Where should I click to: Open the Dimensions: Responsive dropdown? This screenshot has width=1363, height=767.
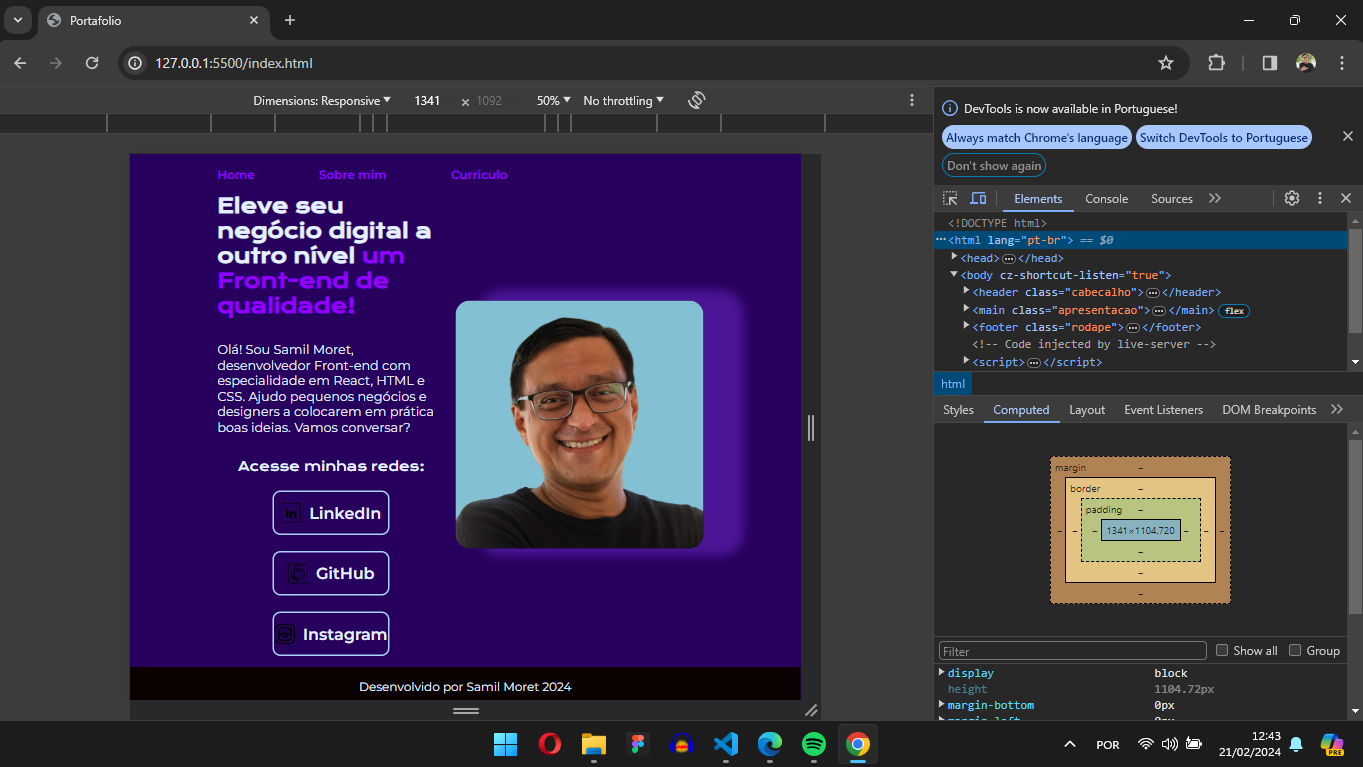tap(322, 100)
